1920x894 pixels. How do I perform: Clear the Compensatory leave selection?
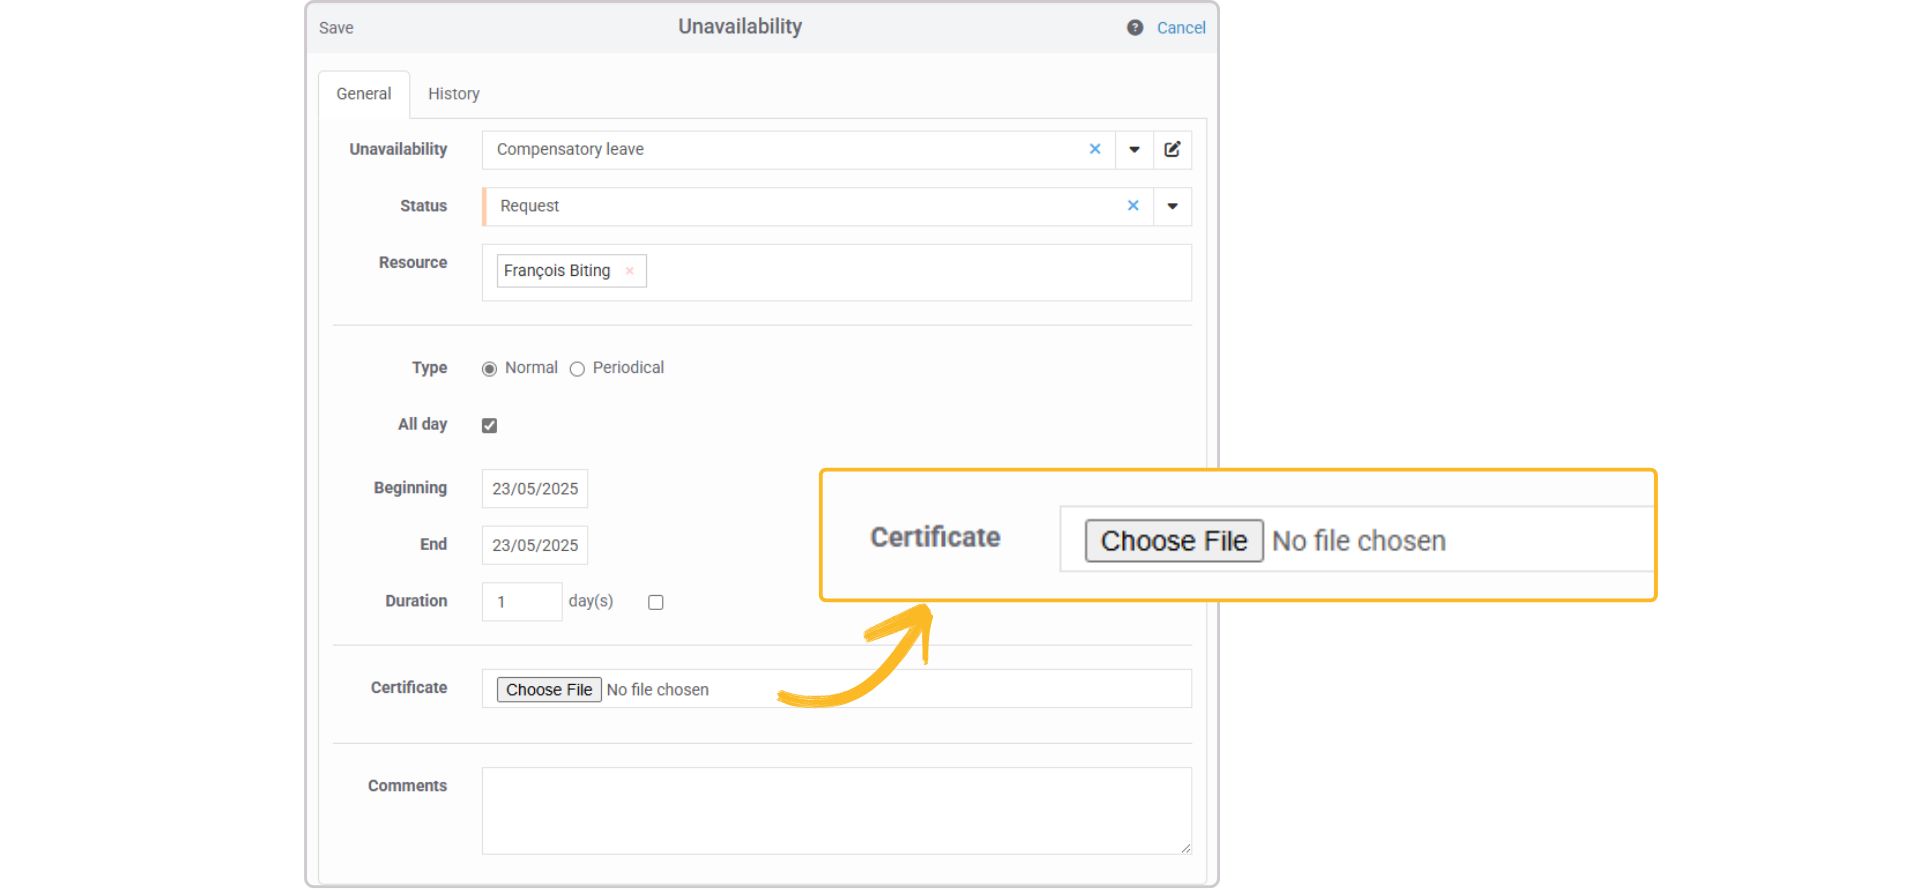point(1094,150)
